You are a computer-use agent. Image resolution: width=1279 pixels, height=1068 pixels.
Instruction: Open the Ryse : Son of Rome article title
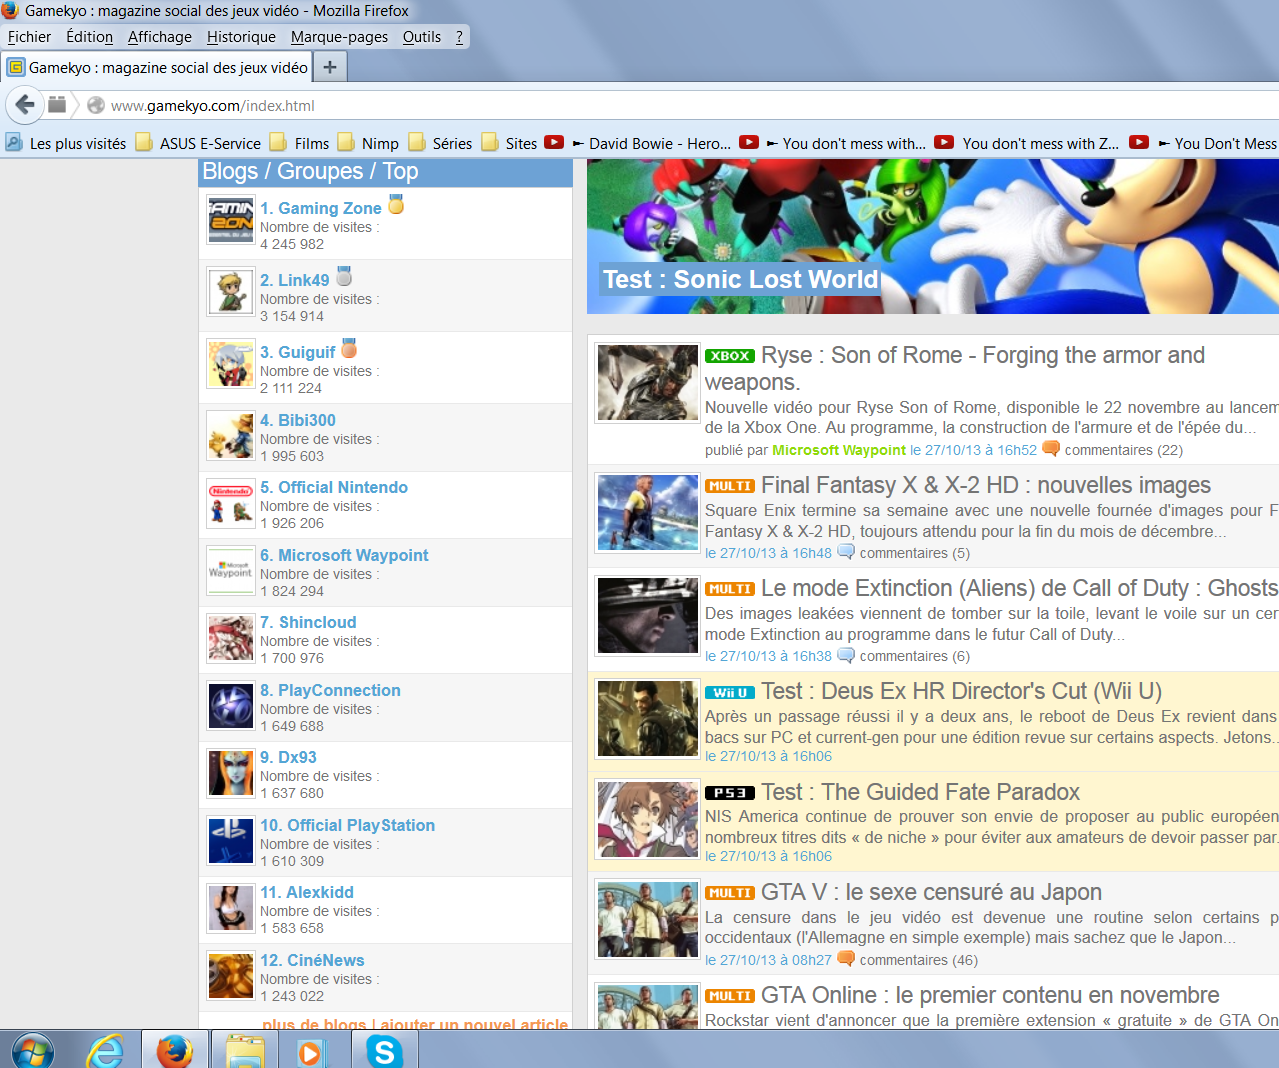(x=955, y=368)
